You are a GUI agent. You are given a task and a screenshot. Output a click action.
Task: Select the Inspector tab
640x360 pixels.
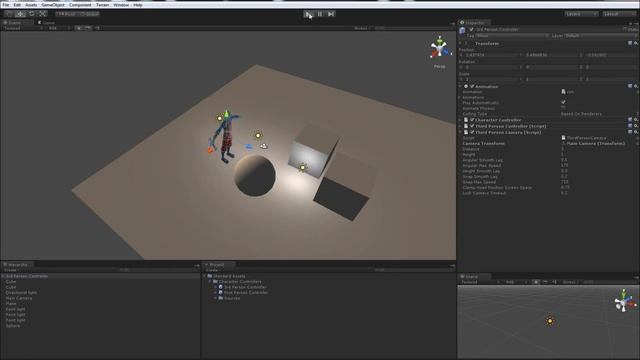pos(474,23)
